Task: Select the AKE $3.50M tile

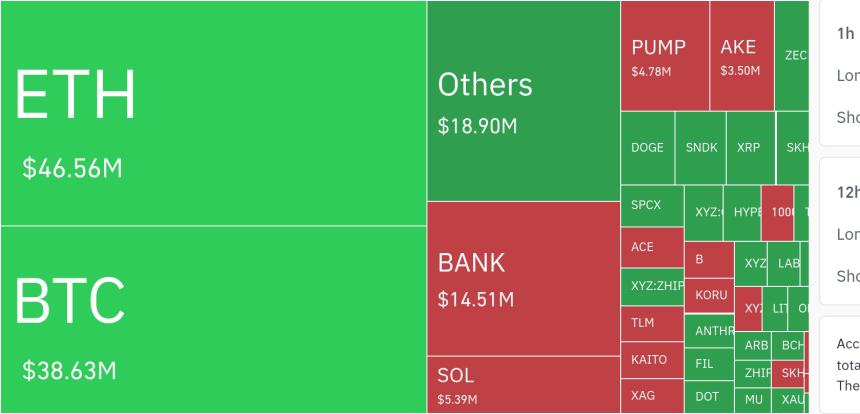Action: [x=742, y=56]
